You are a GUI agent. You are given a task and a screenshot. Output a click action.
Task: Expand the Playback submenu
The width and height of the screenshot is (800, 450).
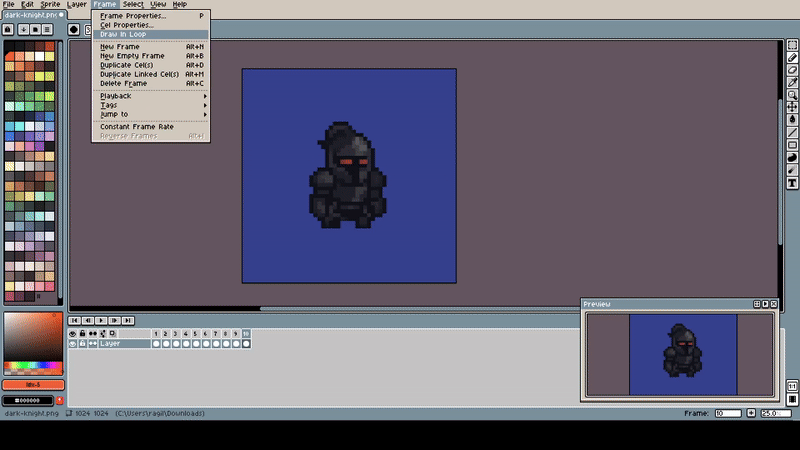pyautogui.click(x=151, y=96)
